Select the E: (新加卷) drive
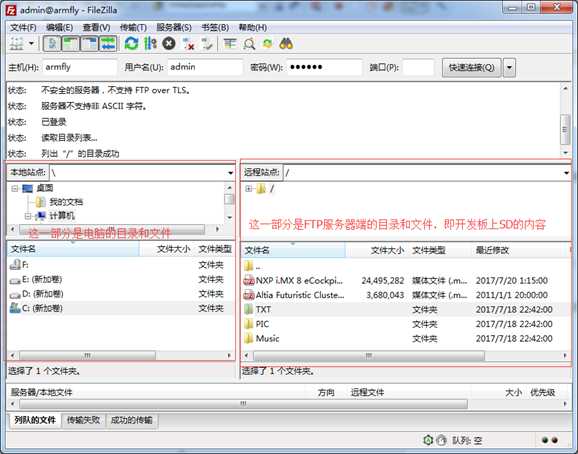Image resolution: width=578 pixels, height=454 pixels. point(120,279)
